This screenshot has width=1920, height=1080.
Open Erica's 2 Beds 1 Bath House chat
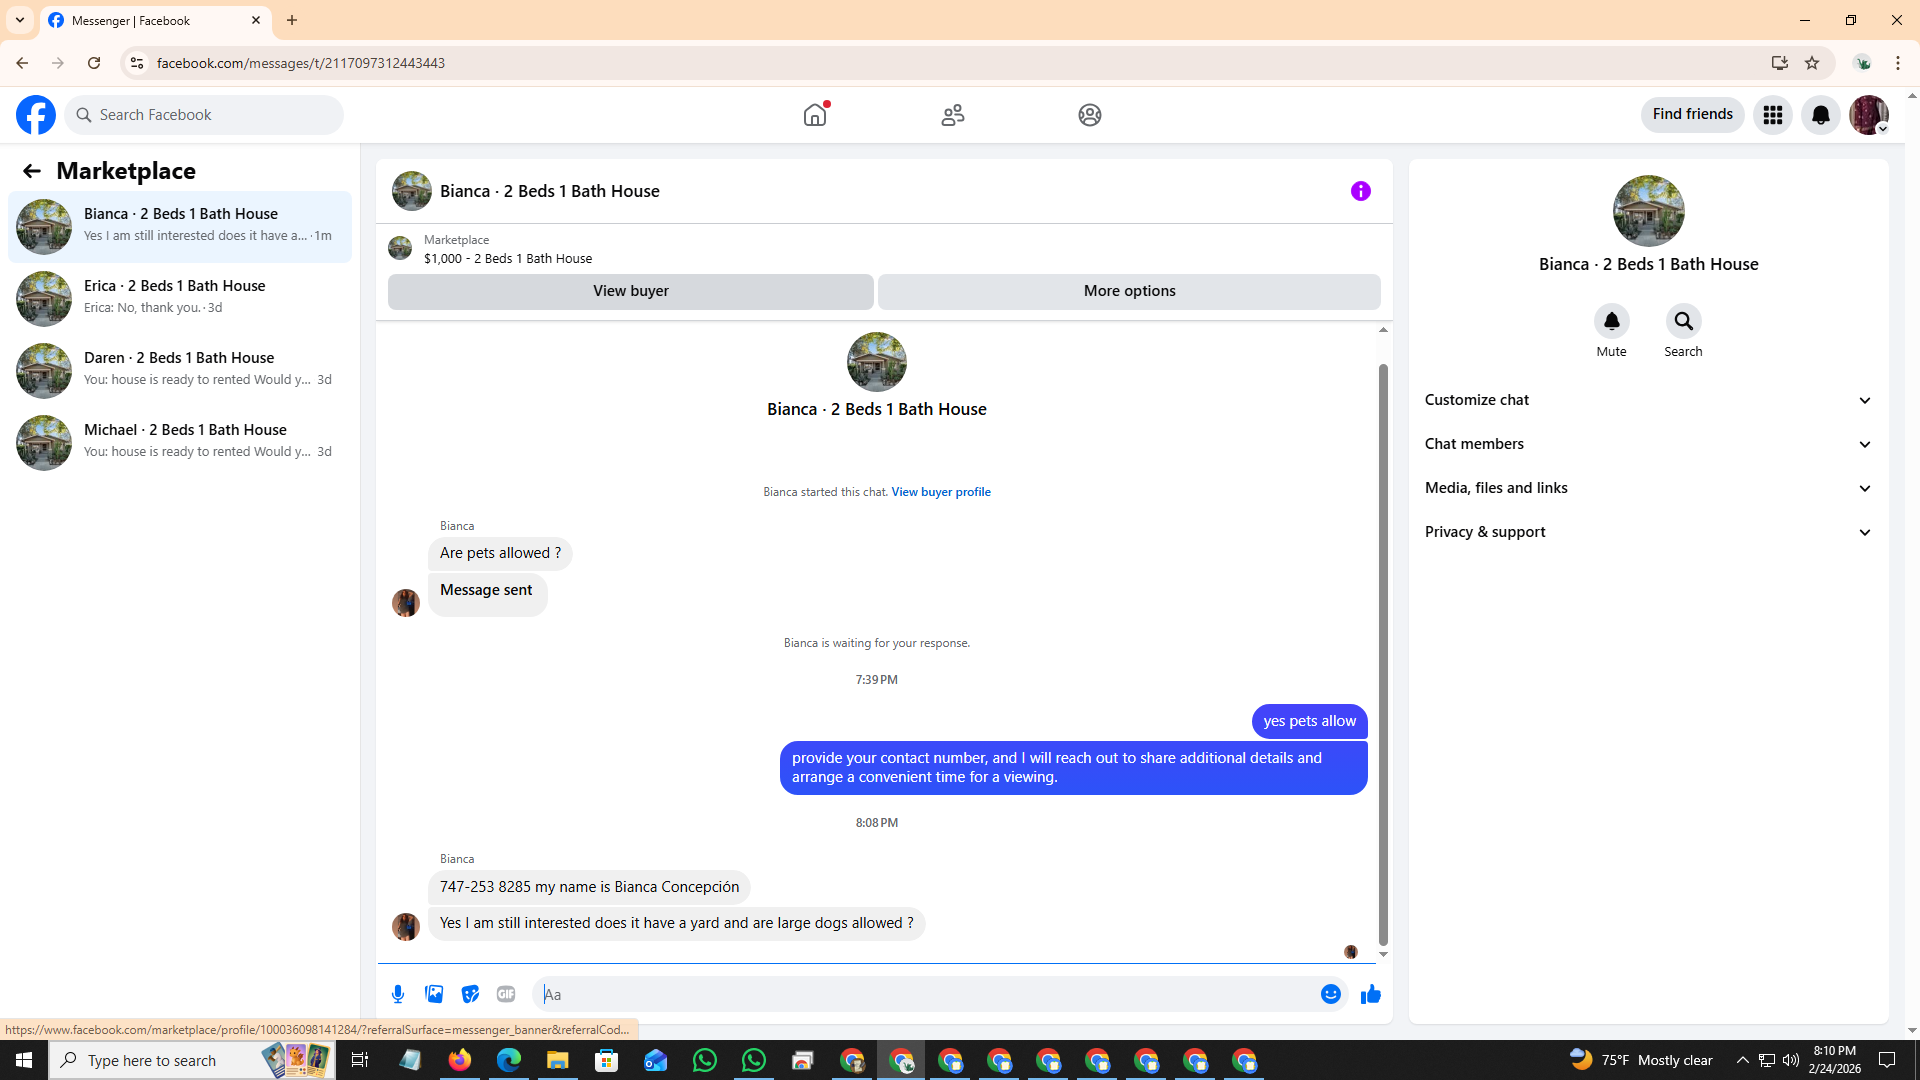180,298
